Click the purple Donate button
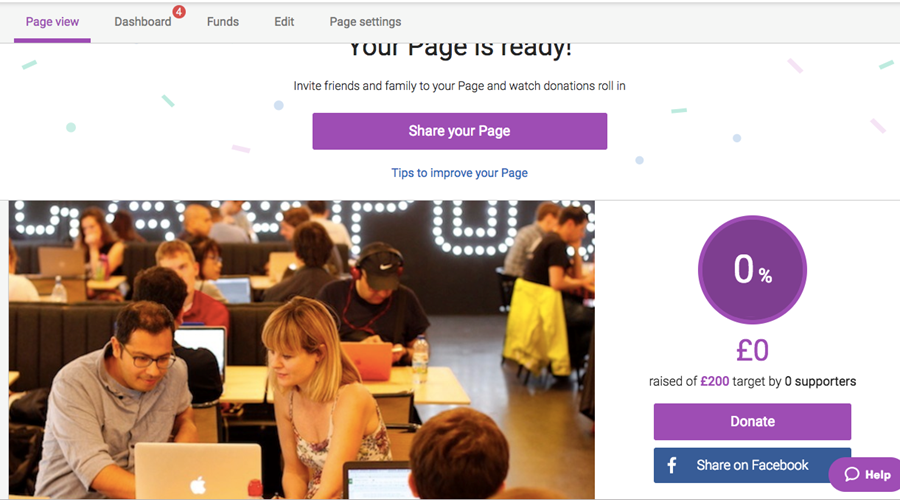Image resolution: width=900 pixels, height=500 pixels. pyautogui.click(x=752, y=421)
